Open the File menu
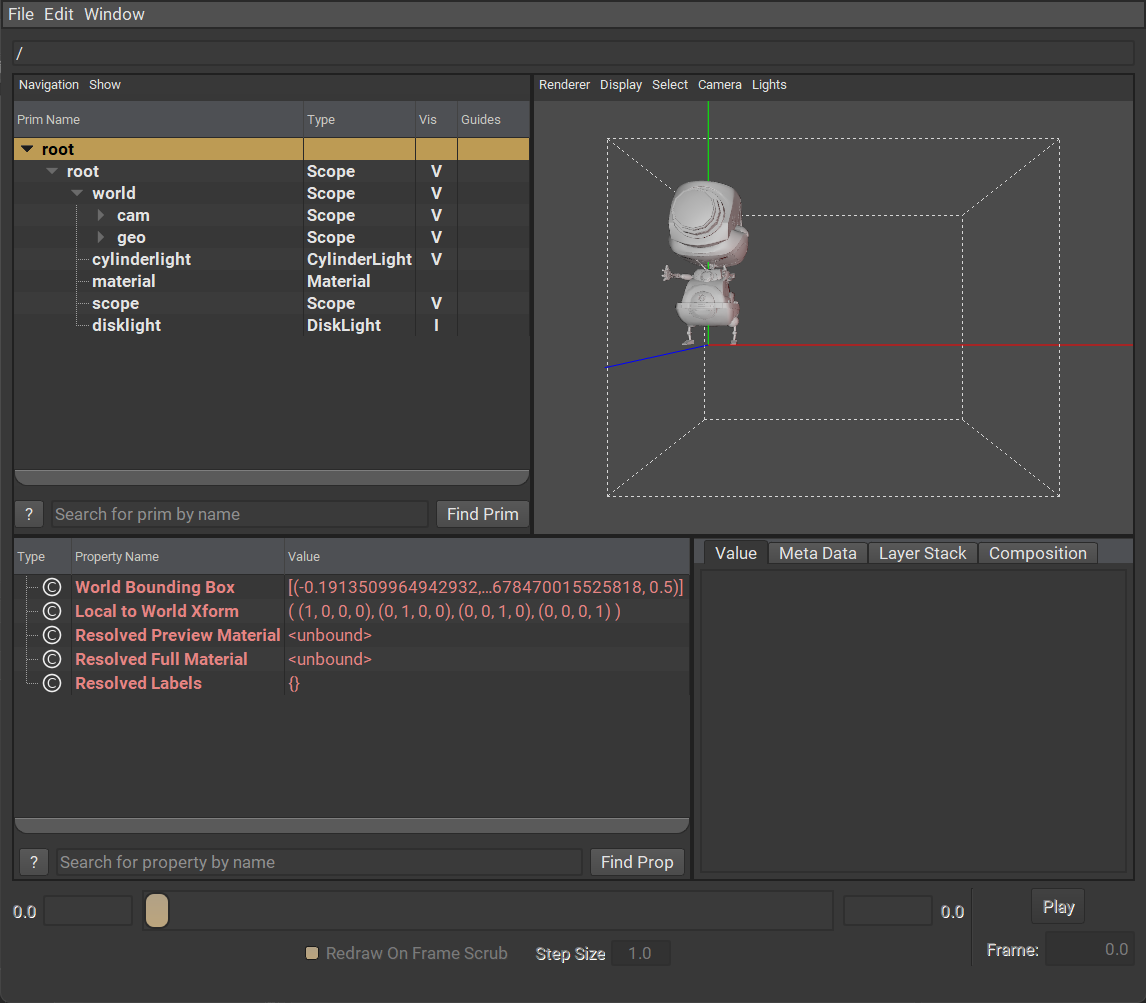 click(x=21, y=14)
